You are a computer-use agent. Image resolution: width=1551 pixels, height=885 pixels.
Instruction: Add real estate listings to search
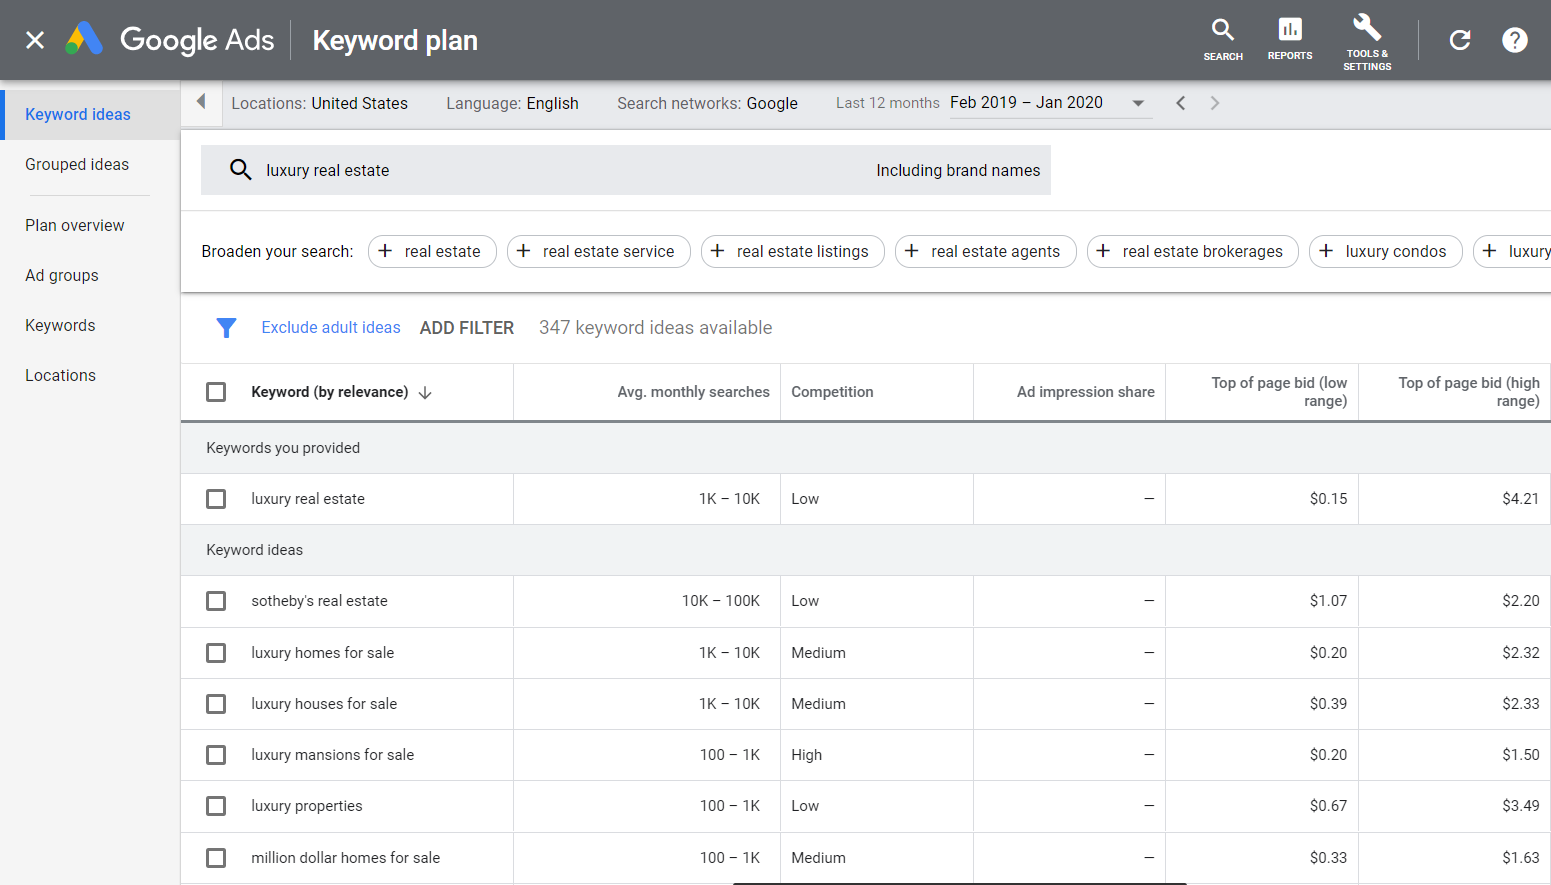pos(792,251)
